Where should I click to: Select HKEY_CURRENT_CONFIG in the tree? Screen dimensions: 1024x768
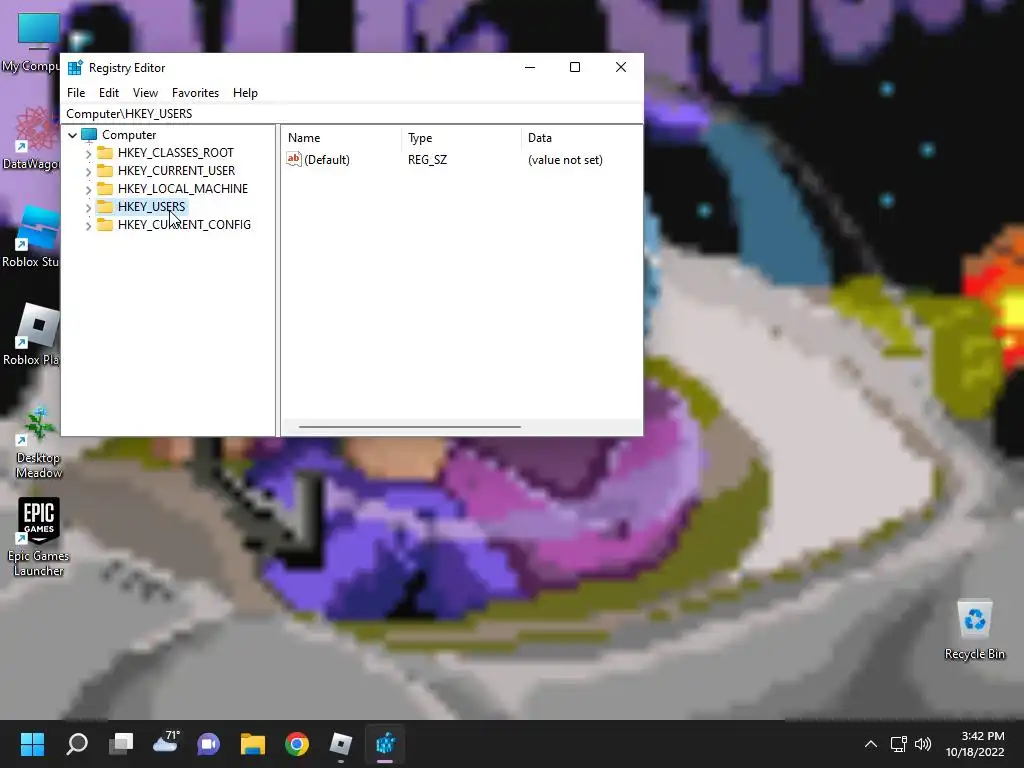pyautogui.click(x=184, y=225)
